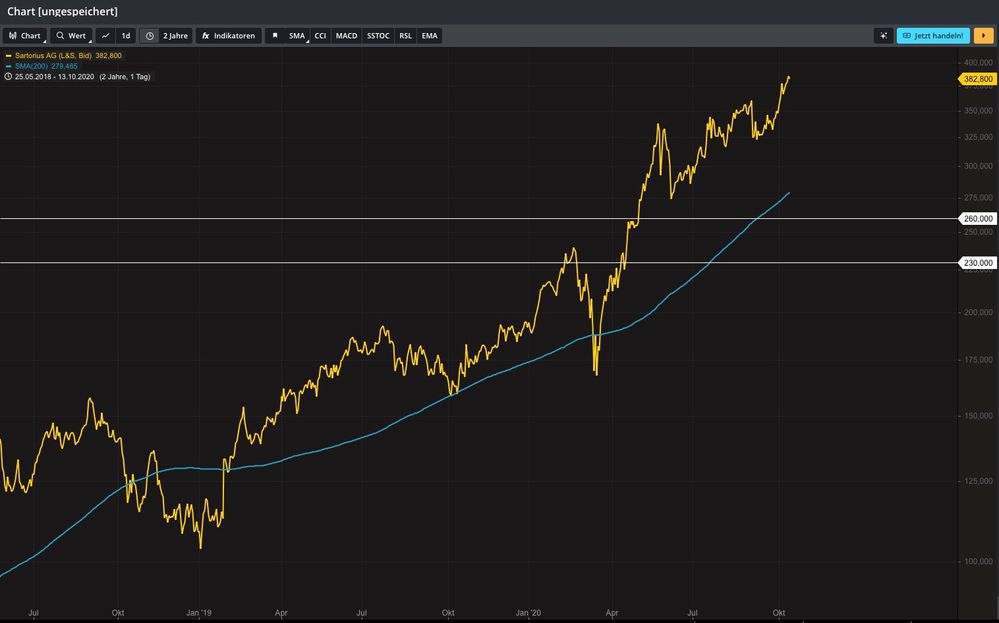This screenshot has height=623, width=999.
Task: Enable the SSTOC indicator
Action: (x=378, y=36)
